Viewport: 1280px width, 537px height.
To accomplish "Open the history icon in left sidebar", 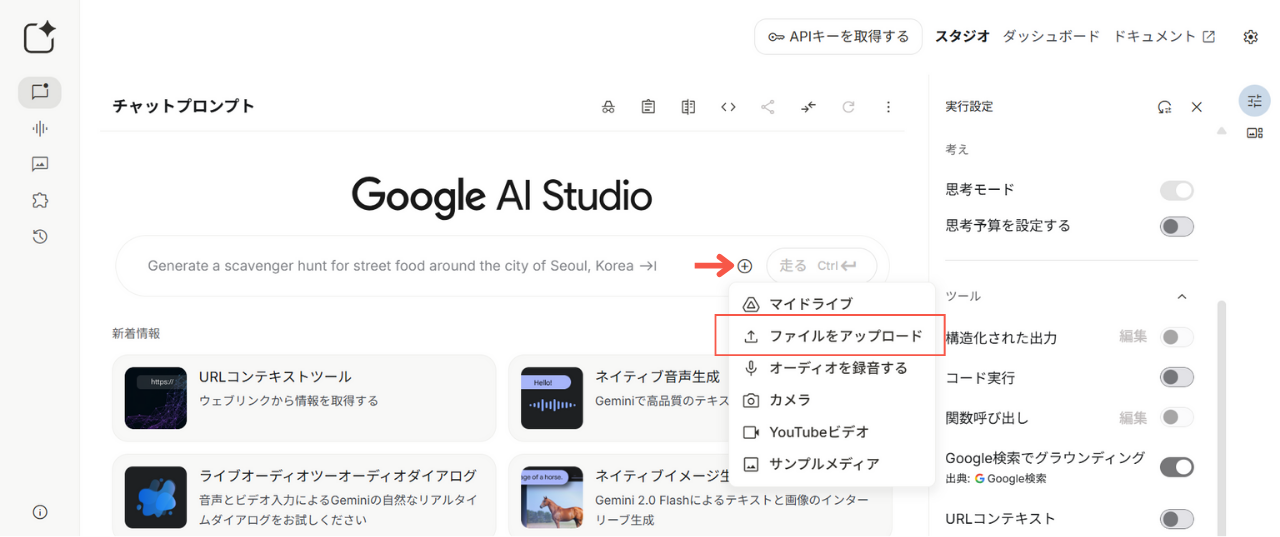I will [x=40, y=236].
